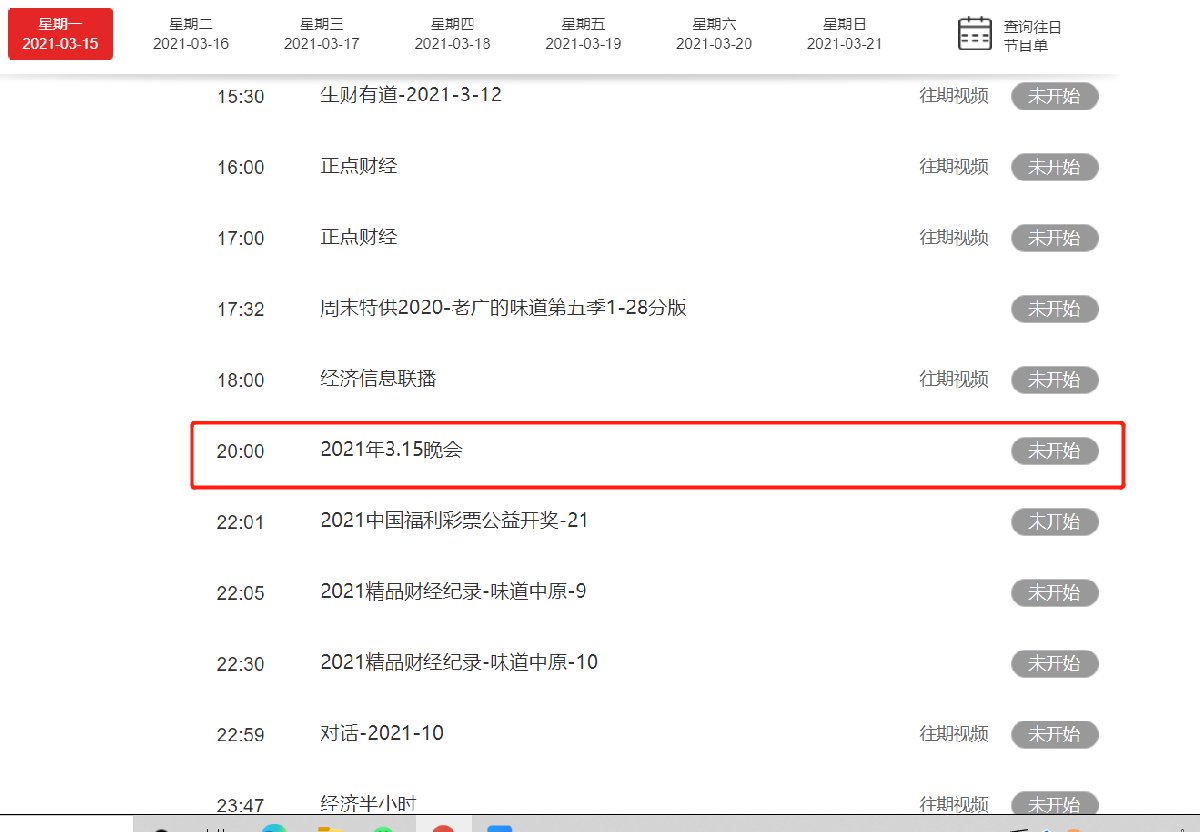Open 往期视频 for 16:00 正点财经
The width and height of the screenshot is (1200, 832).
pyautogui.click(x=953, y=167)
